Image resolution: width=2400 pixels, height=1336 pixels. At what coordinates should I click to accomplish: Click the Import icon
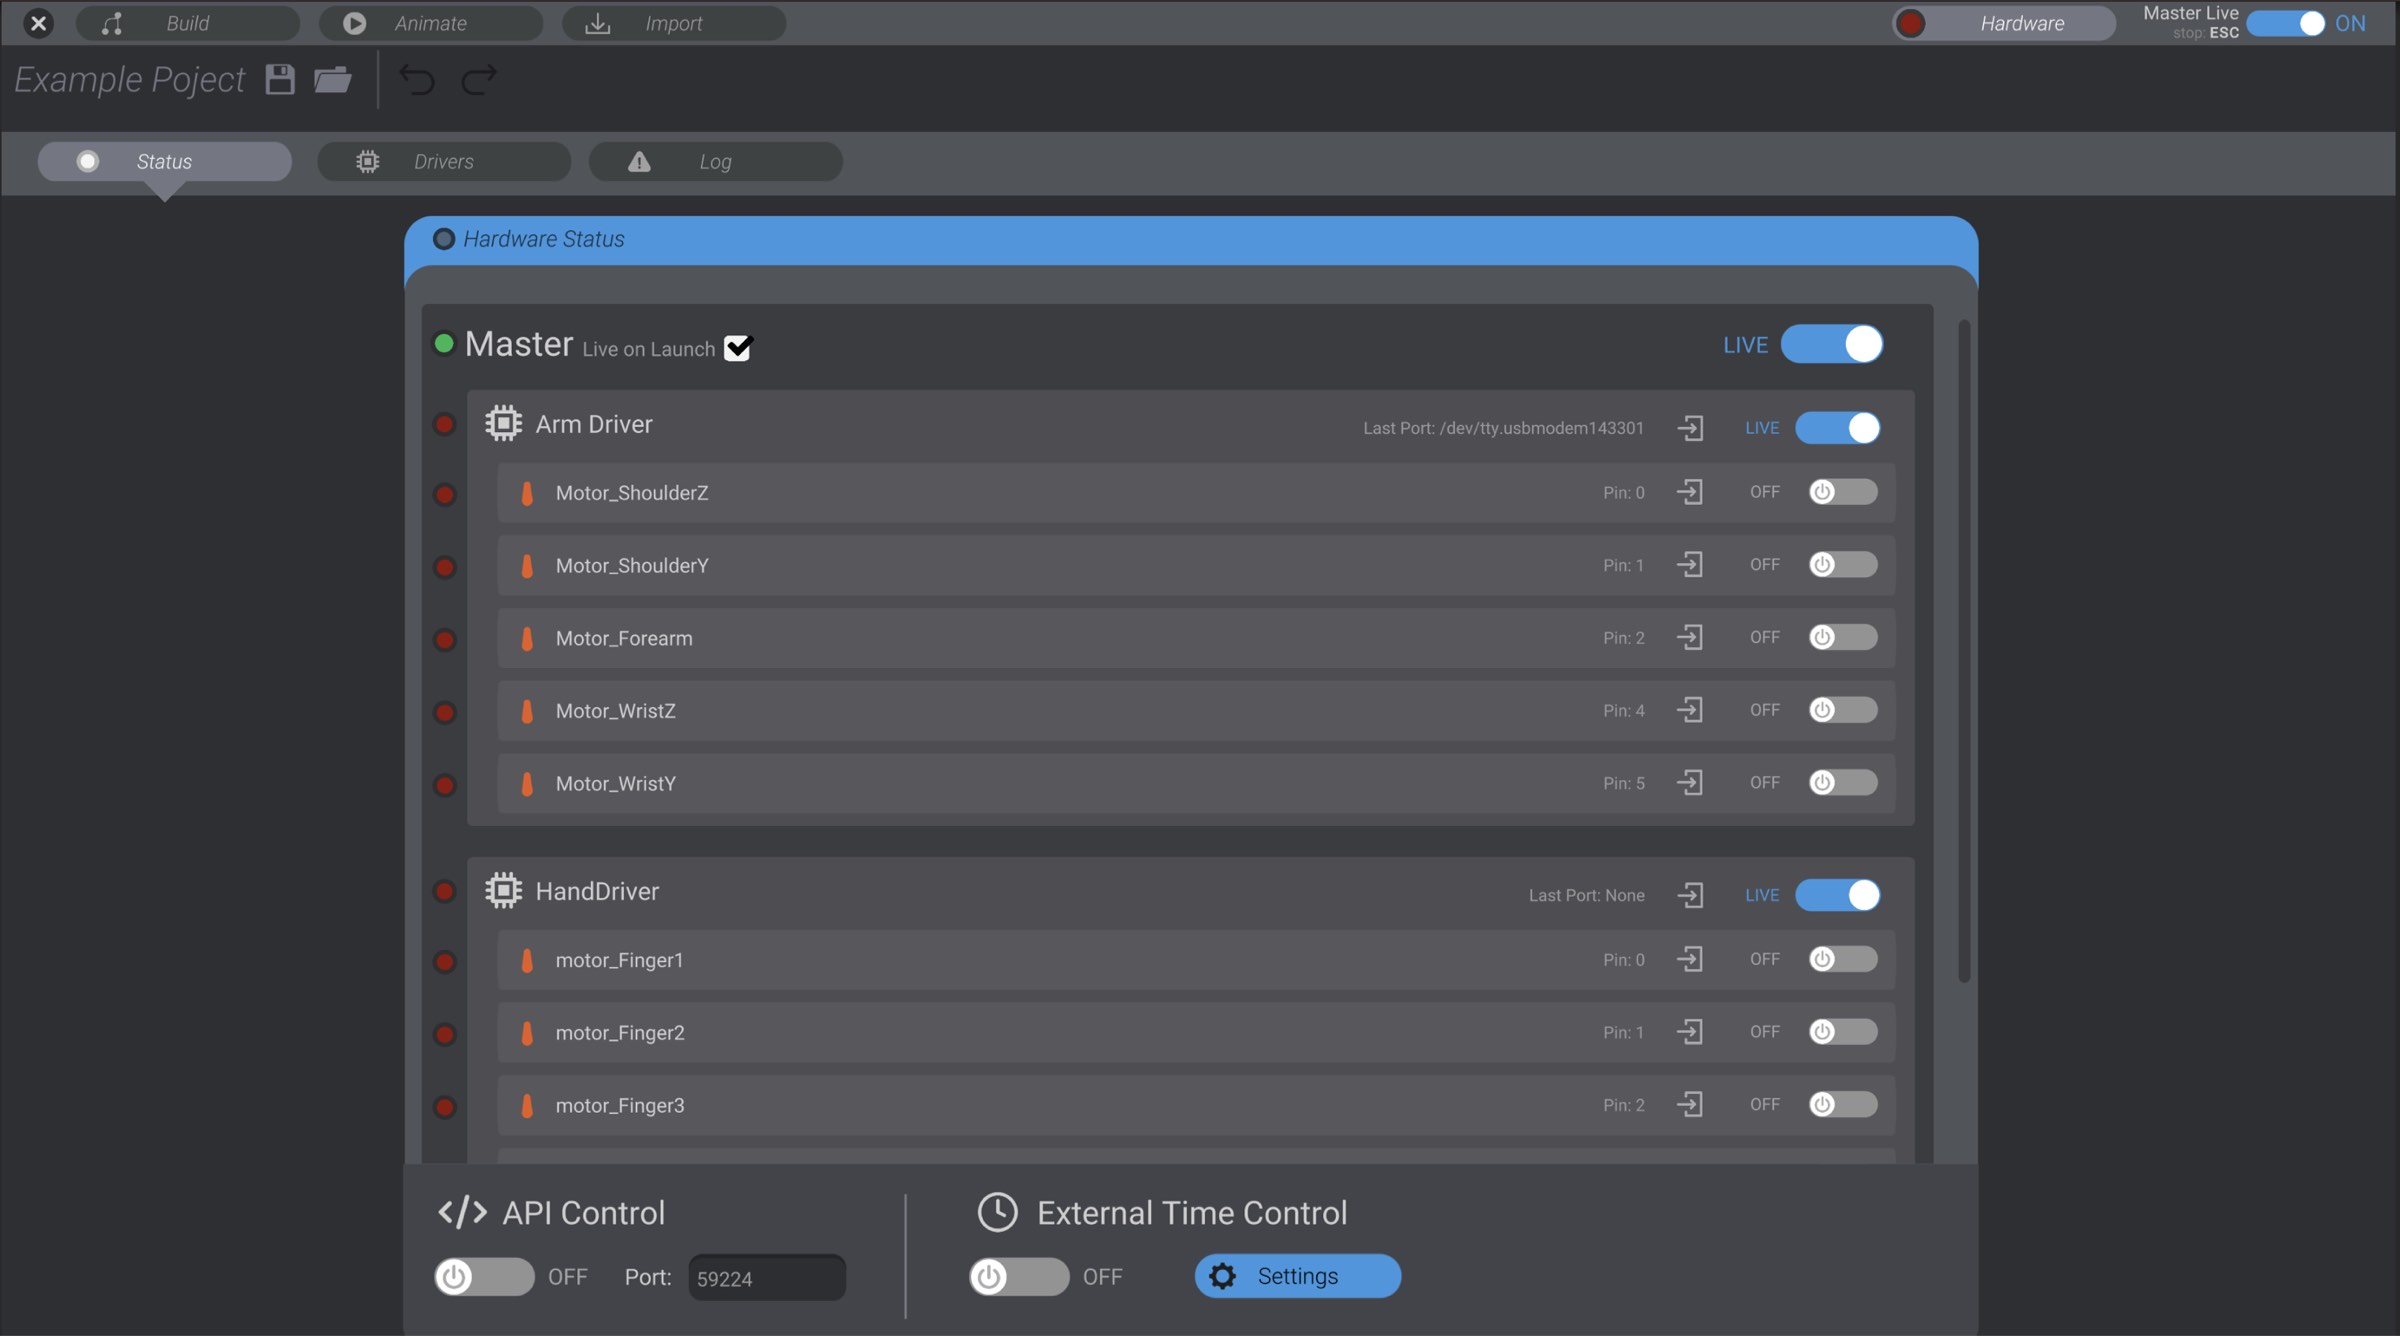[x=597, y=22]
